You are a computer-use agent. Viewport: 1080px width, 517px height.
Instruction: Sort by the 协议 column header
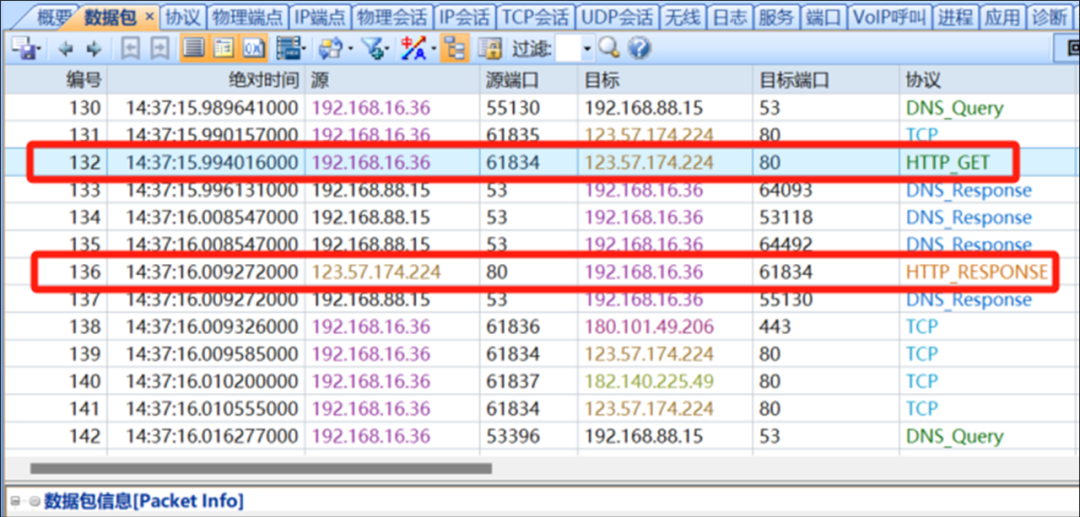[989, 80]
